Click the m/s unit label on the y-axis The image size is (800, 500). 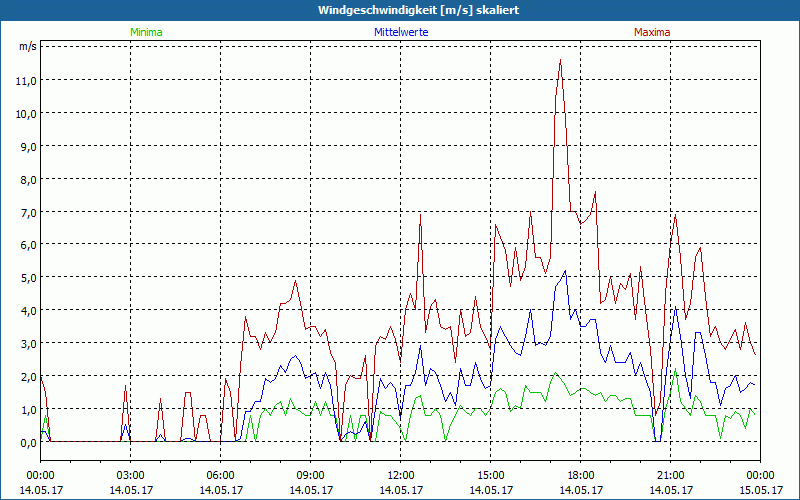(x=28, y=46)
